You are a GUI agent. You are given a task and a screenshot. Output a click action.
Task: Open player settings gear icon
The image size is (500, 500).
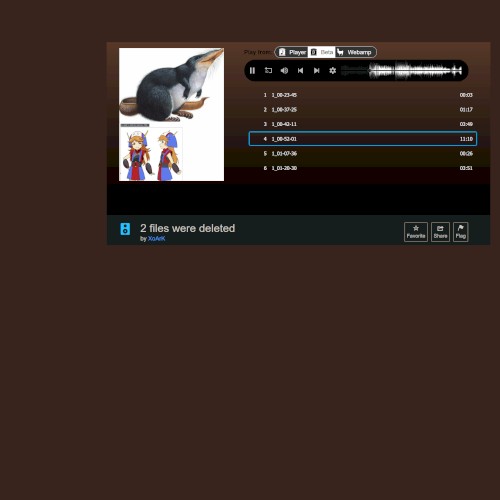(332, 71)
